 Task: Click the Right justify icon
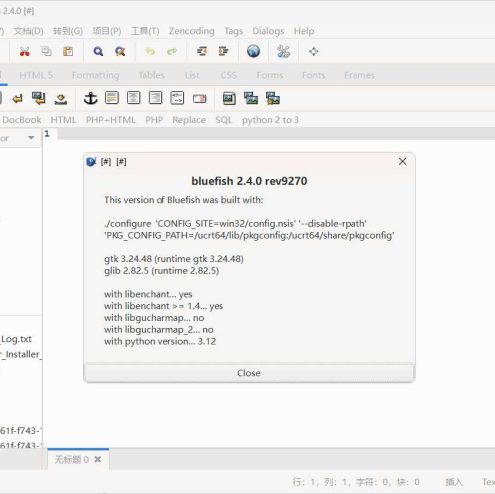click(155, 98)
